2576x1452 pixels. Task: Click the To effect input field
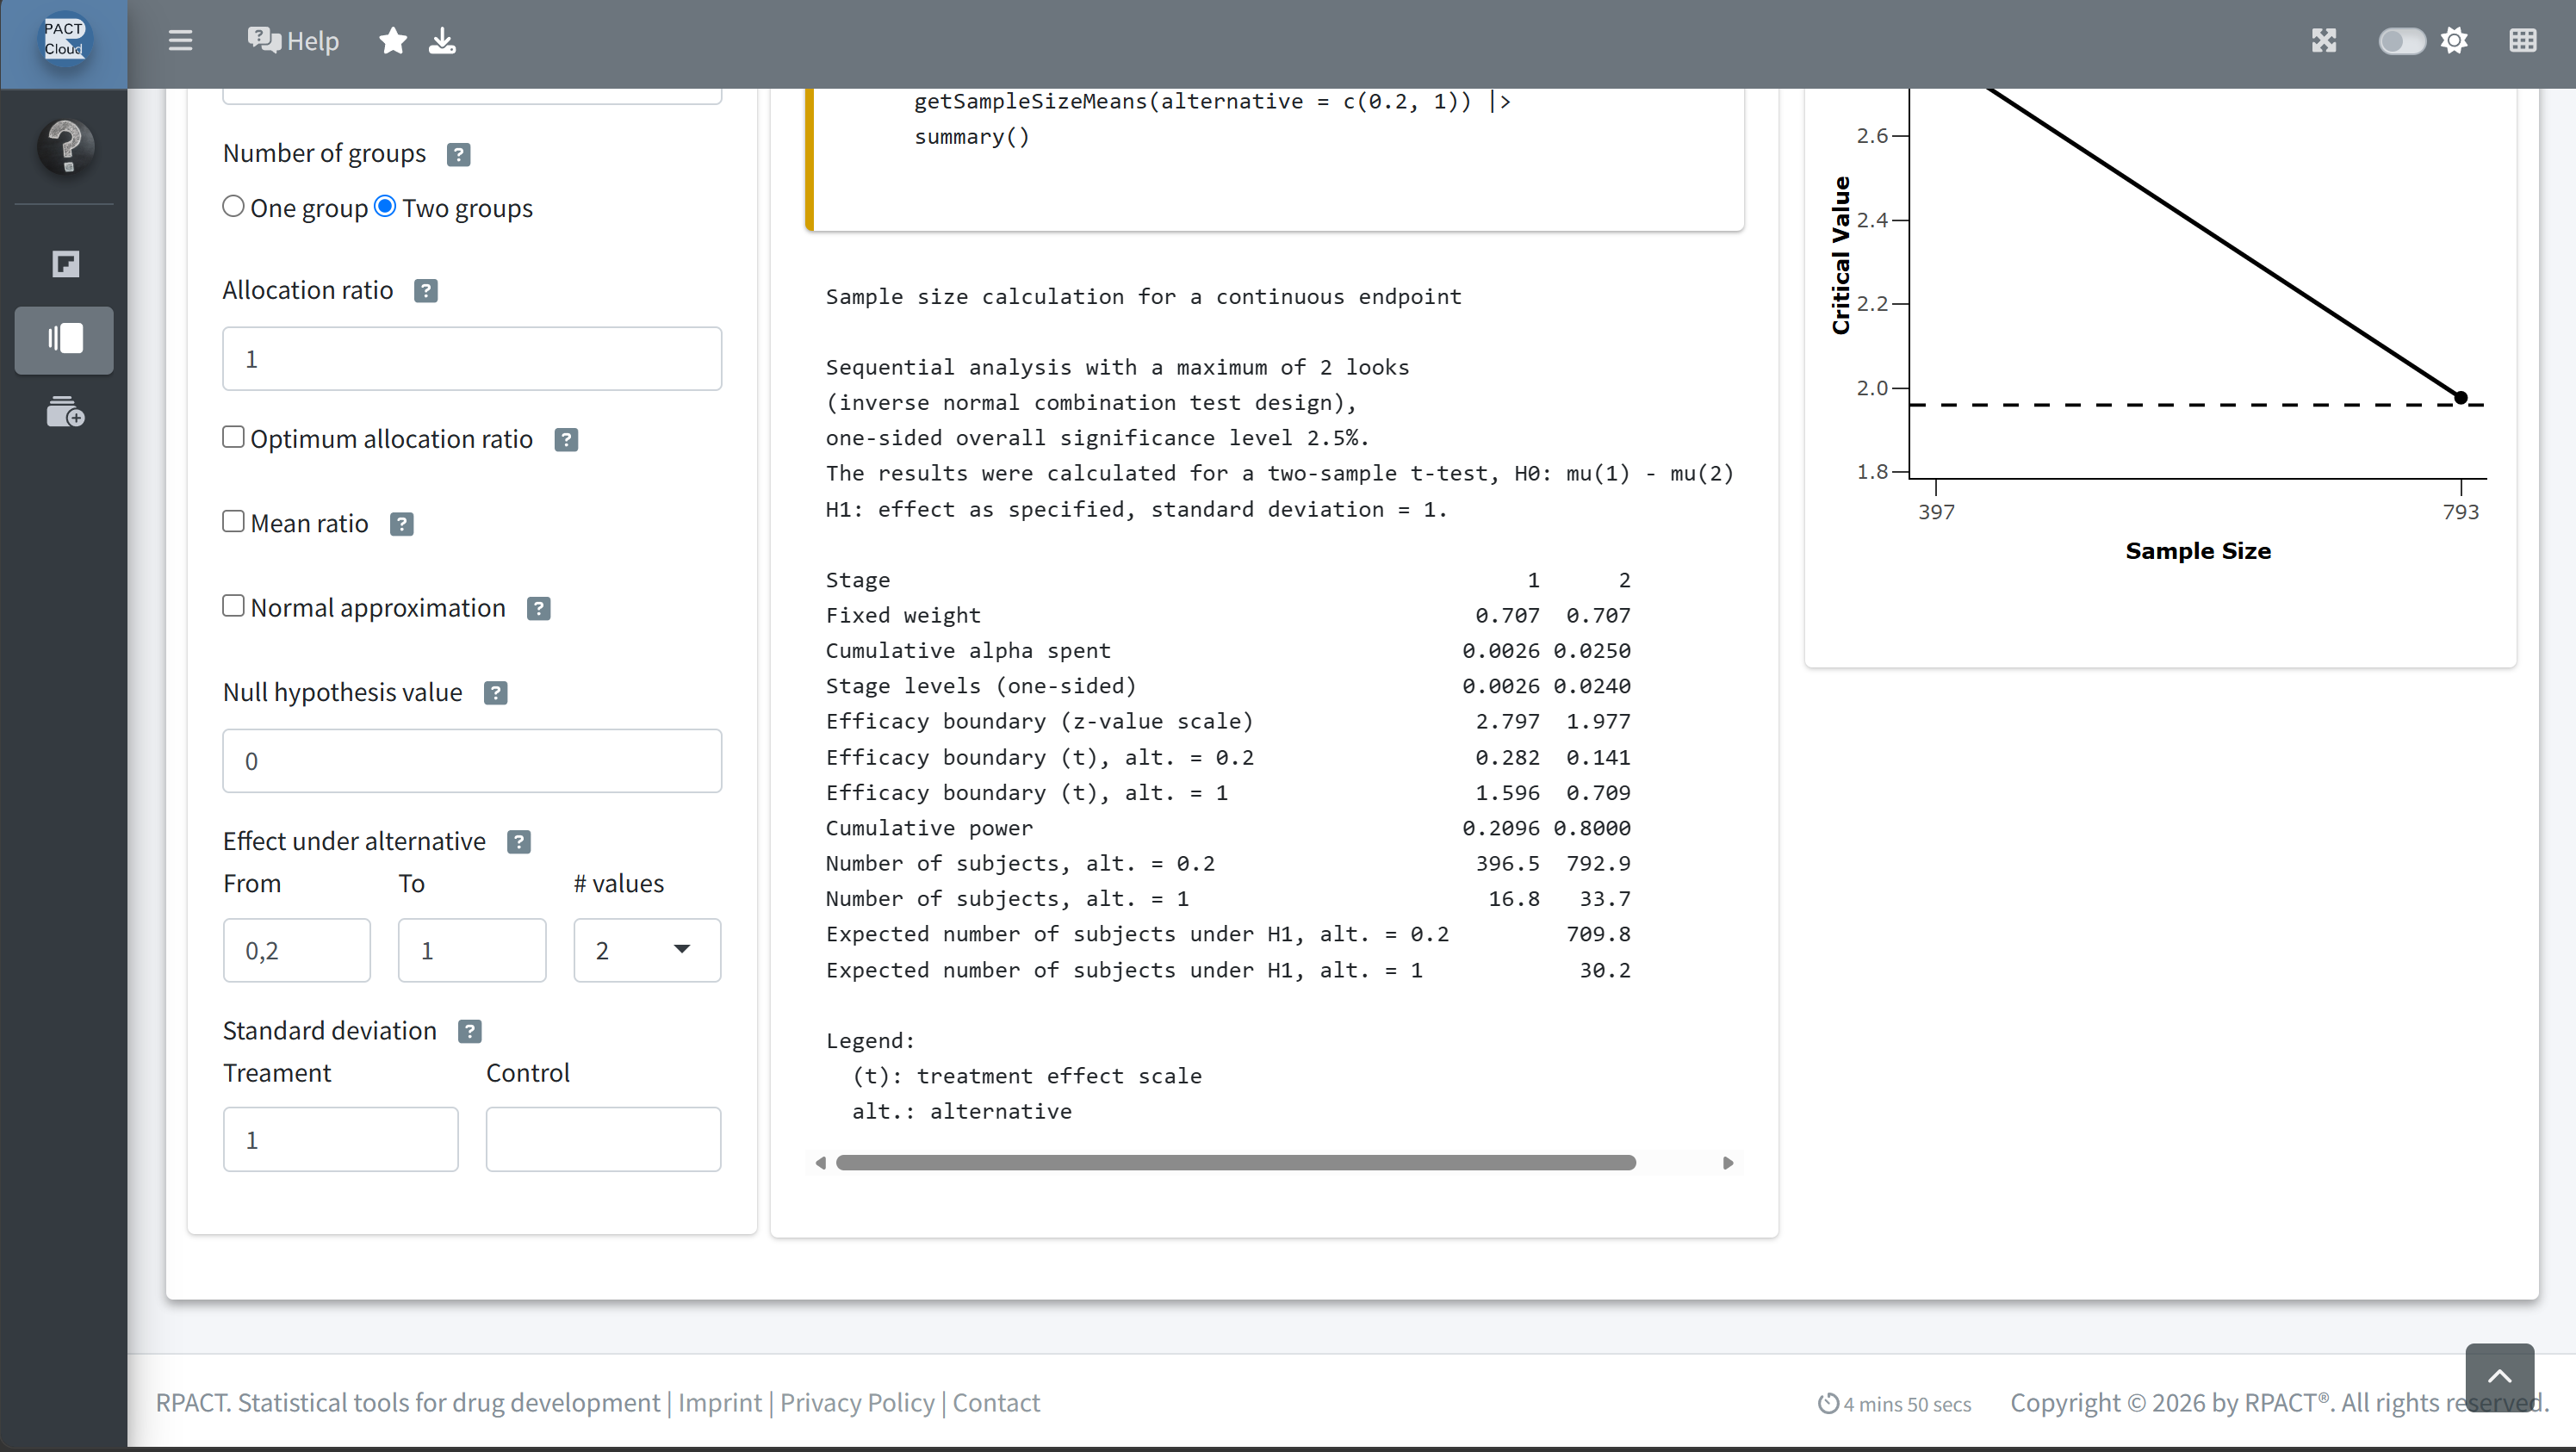click(x=472, y=950)
